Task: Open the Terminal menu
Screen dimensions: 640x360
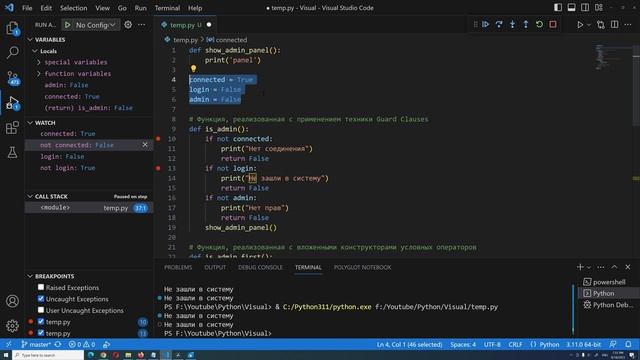Action: coord(167,8)
